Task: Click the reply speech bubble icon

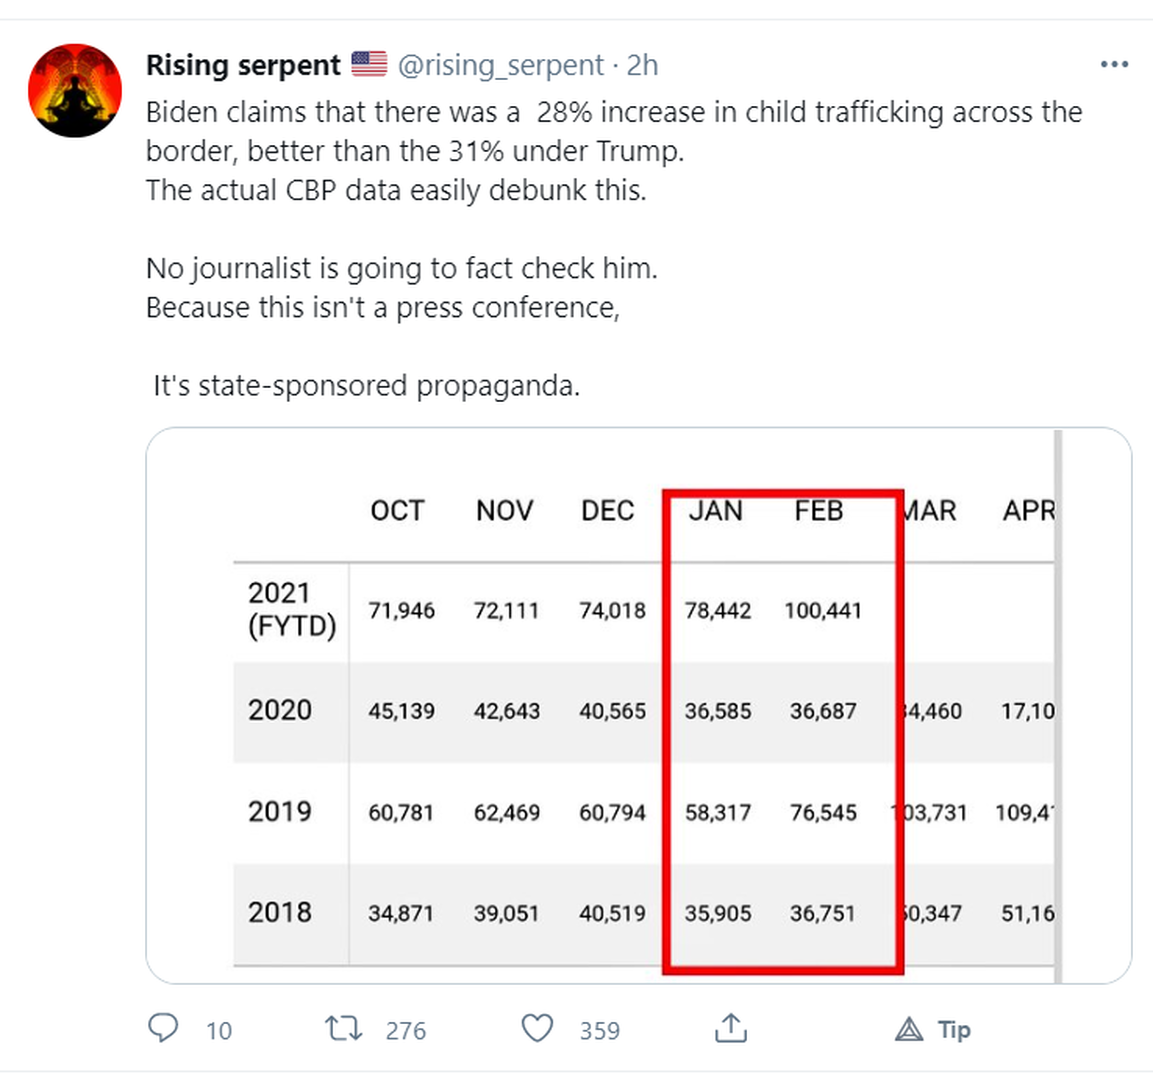Action: pos(163,1028)
